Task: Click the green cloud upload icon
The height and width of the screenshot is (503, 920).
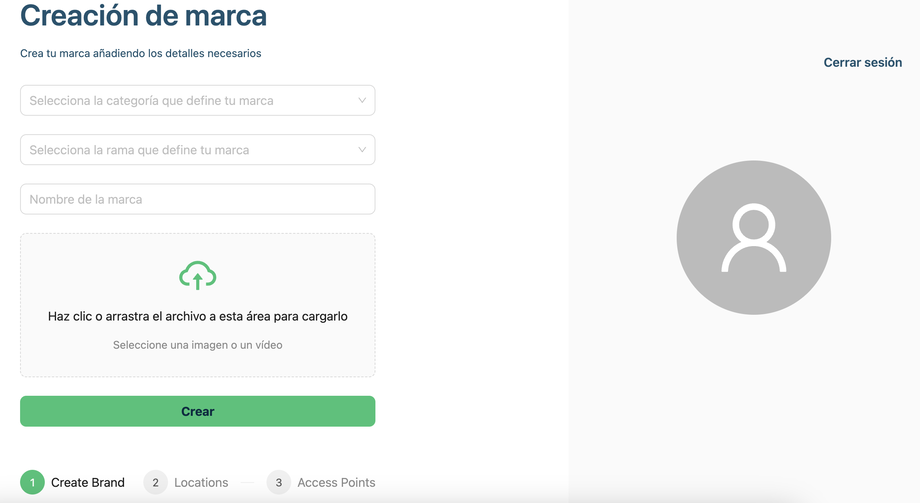Action: pos(198,275)
